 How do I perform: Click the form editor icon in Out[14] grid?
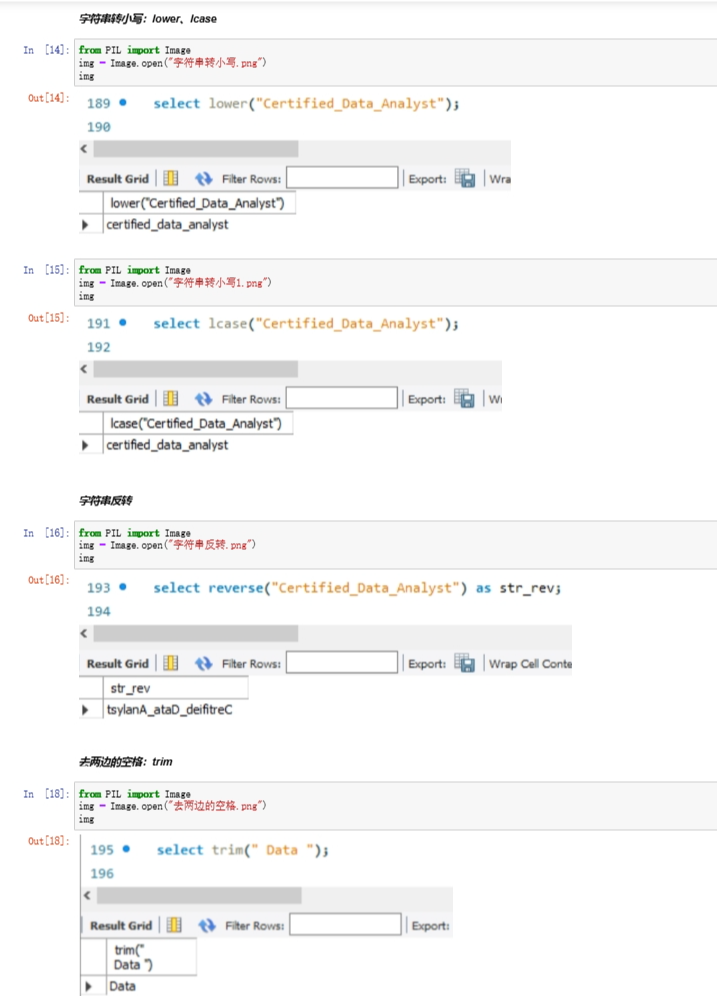(171, 178)
